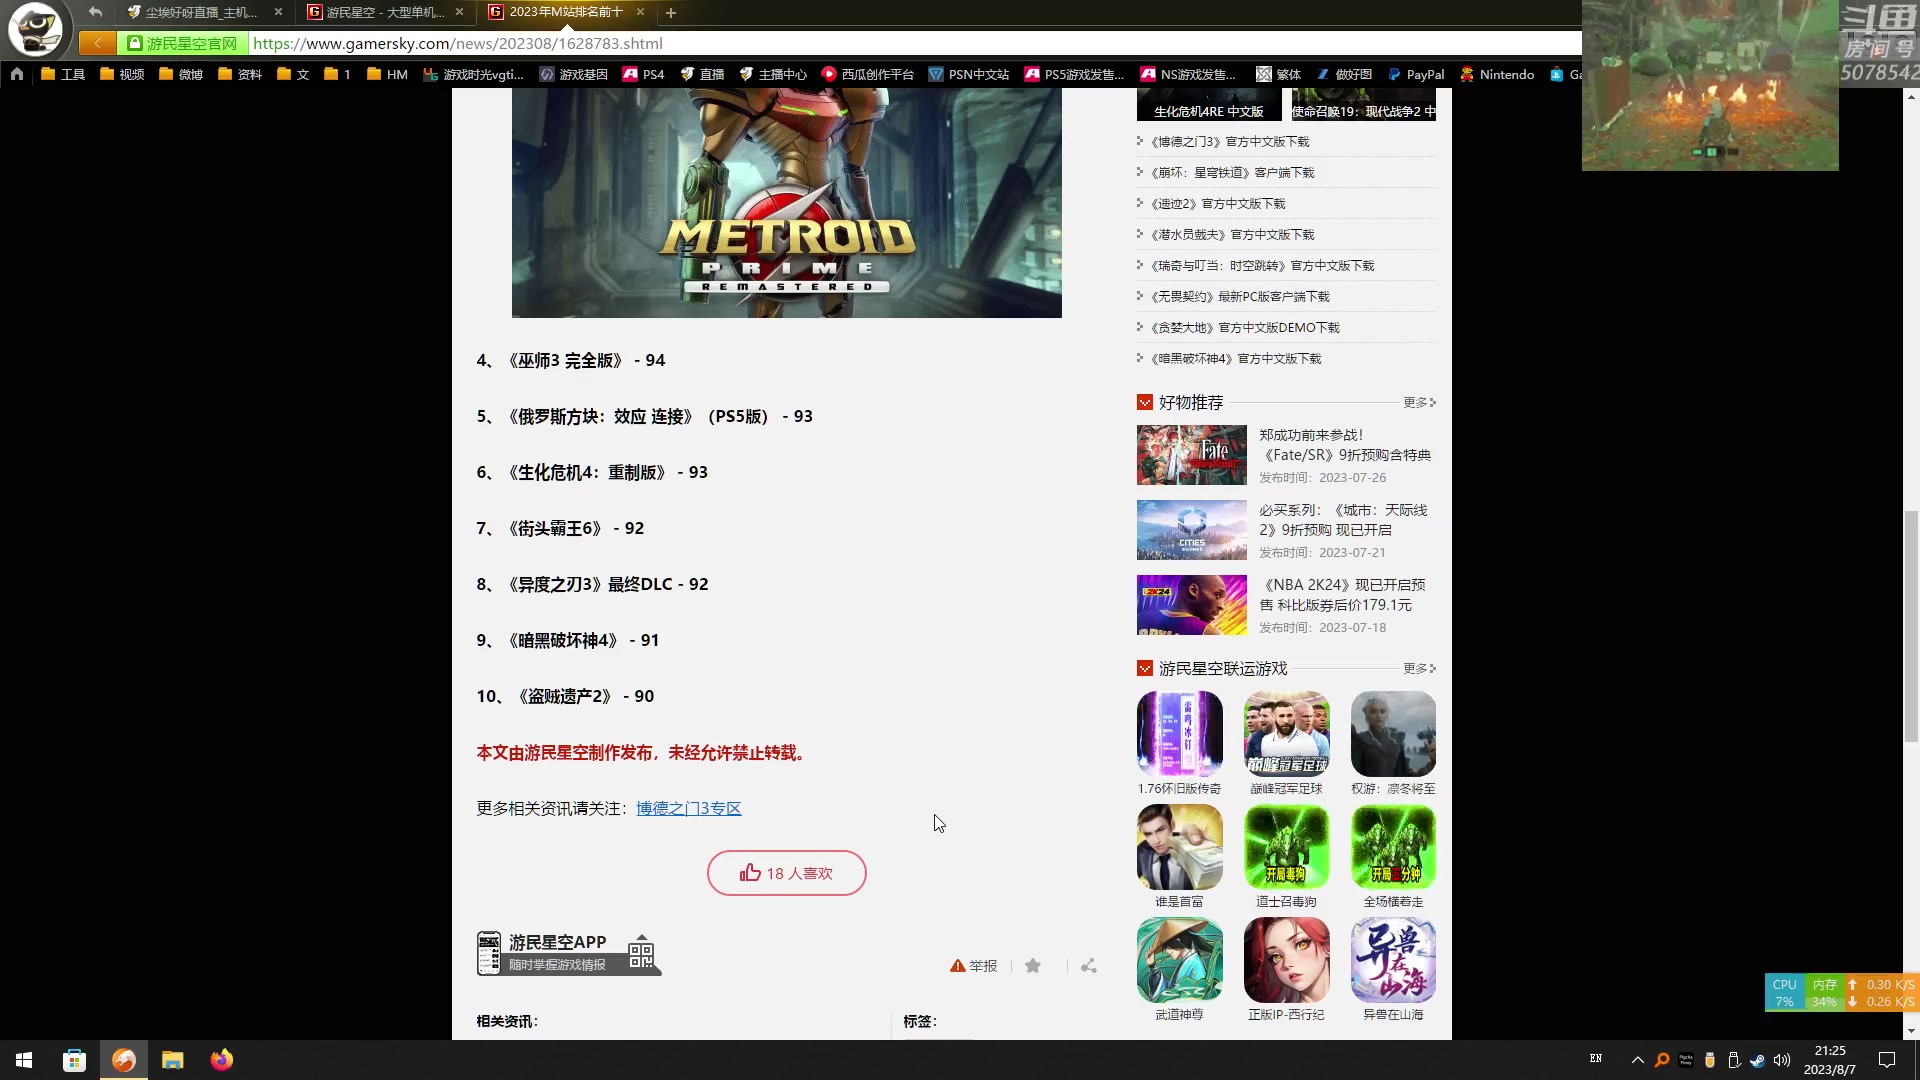The width and height of the screenshot is (1920, 1080).
Task: Open the 巅峰冠军足球 game icon
Action: coord(1287,734)
